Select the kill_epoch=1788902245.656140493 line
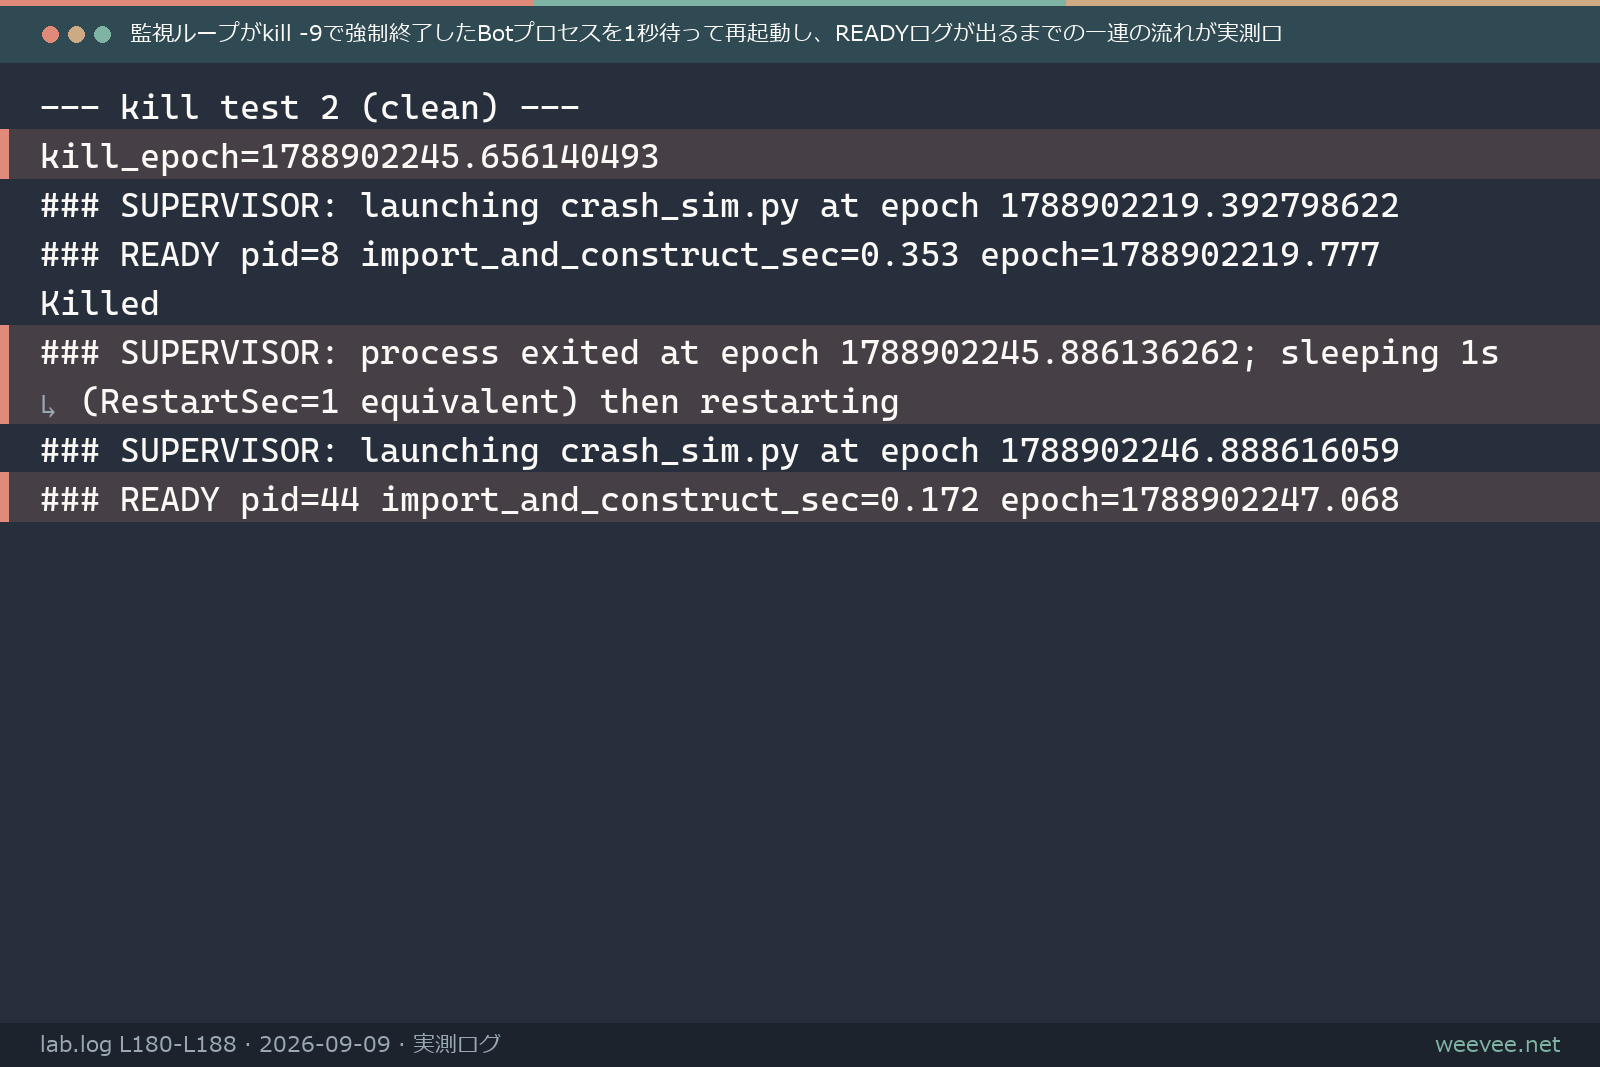 (x=800, y=155)
